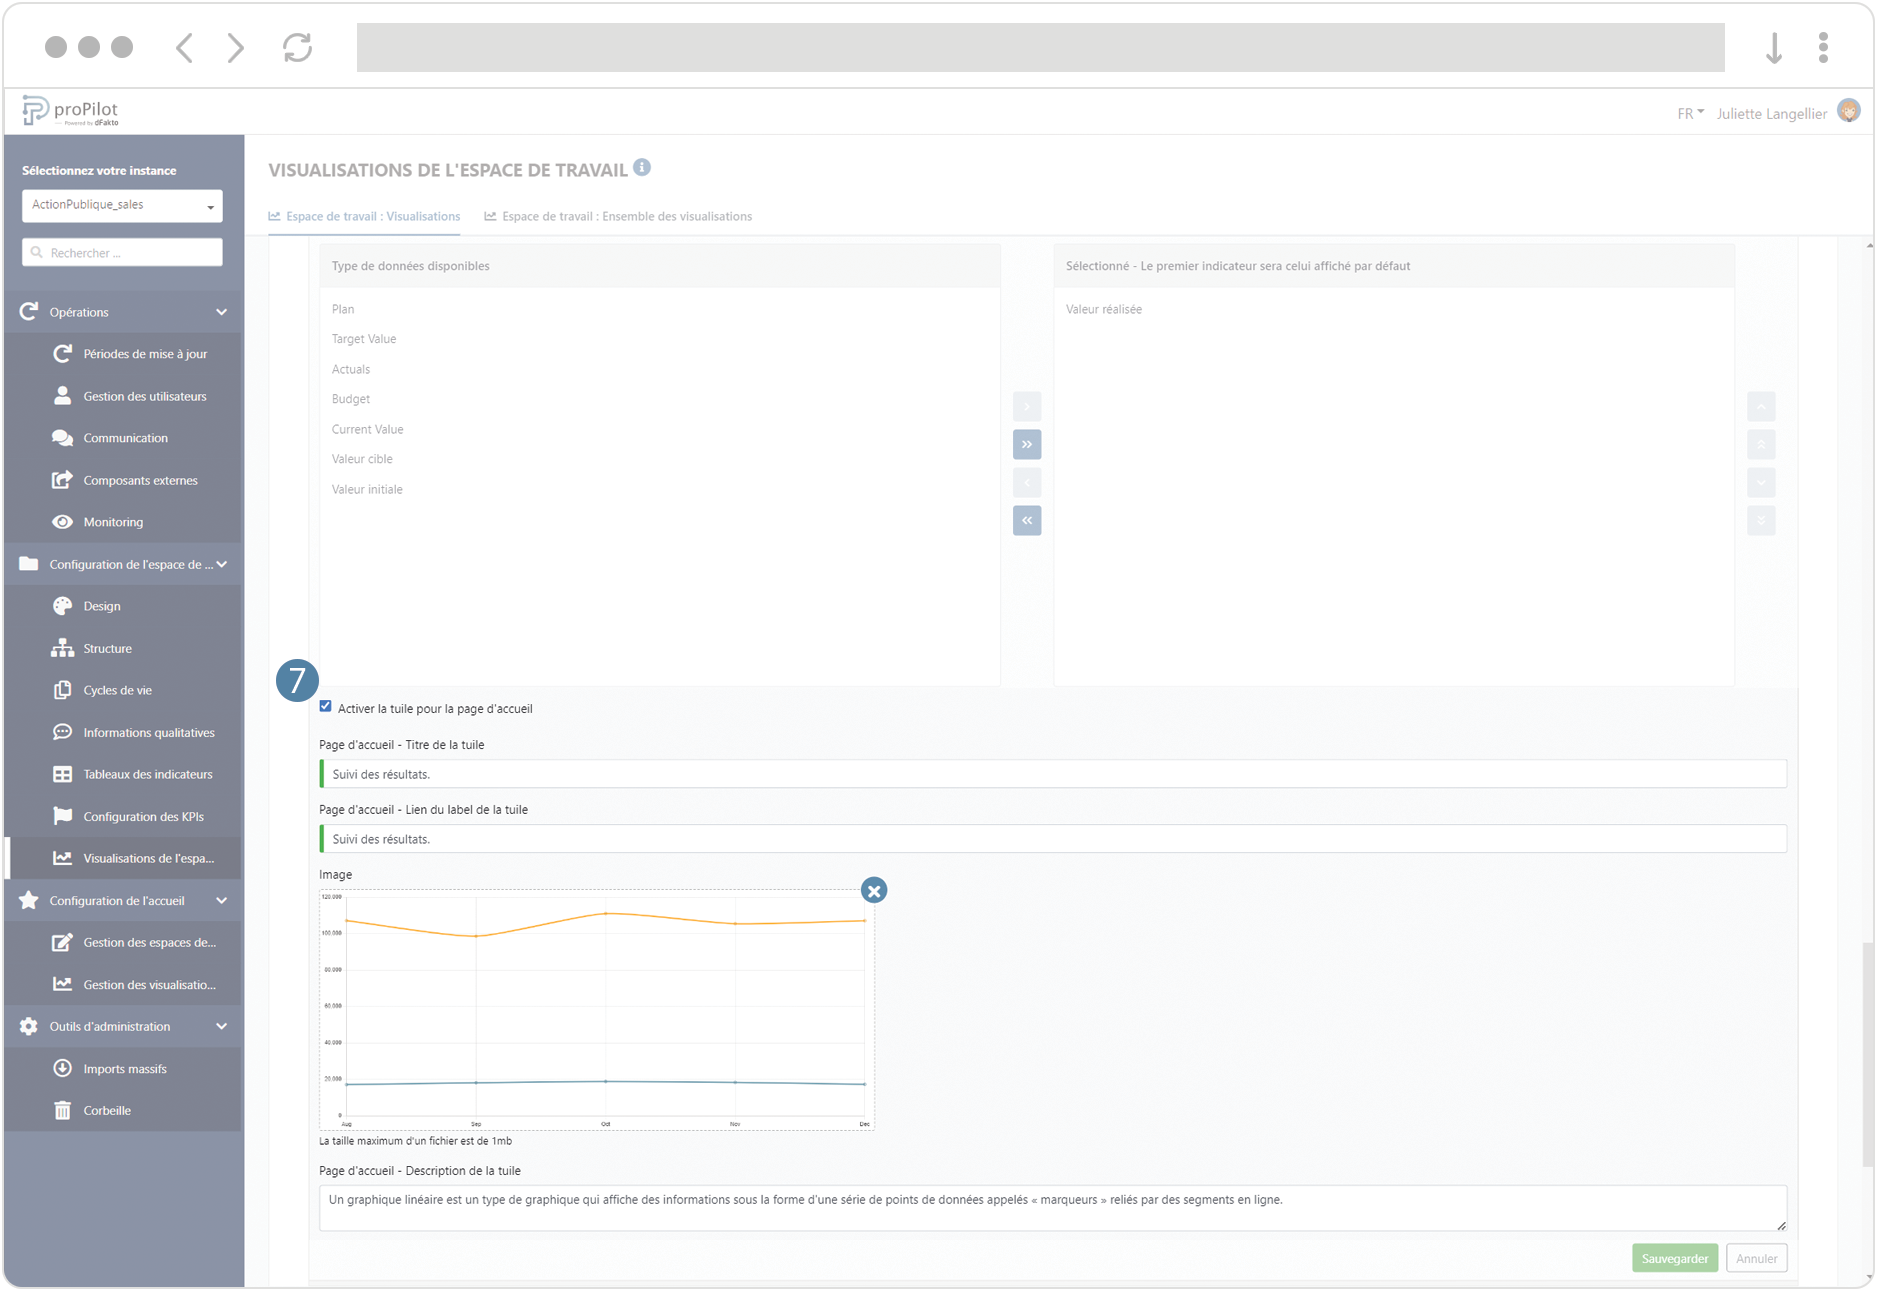
Task: Switch to 'Ensemble des visualisations' tab
Action: (x=627, y=216)
